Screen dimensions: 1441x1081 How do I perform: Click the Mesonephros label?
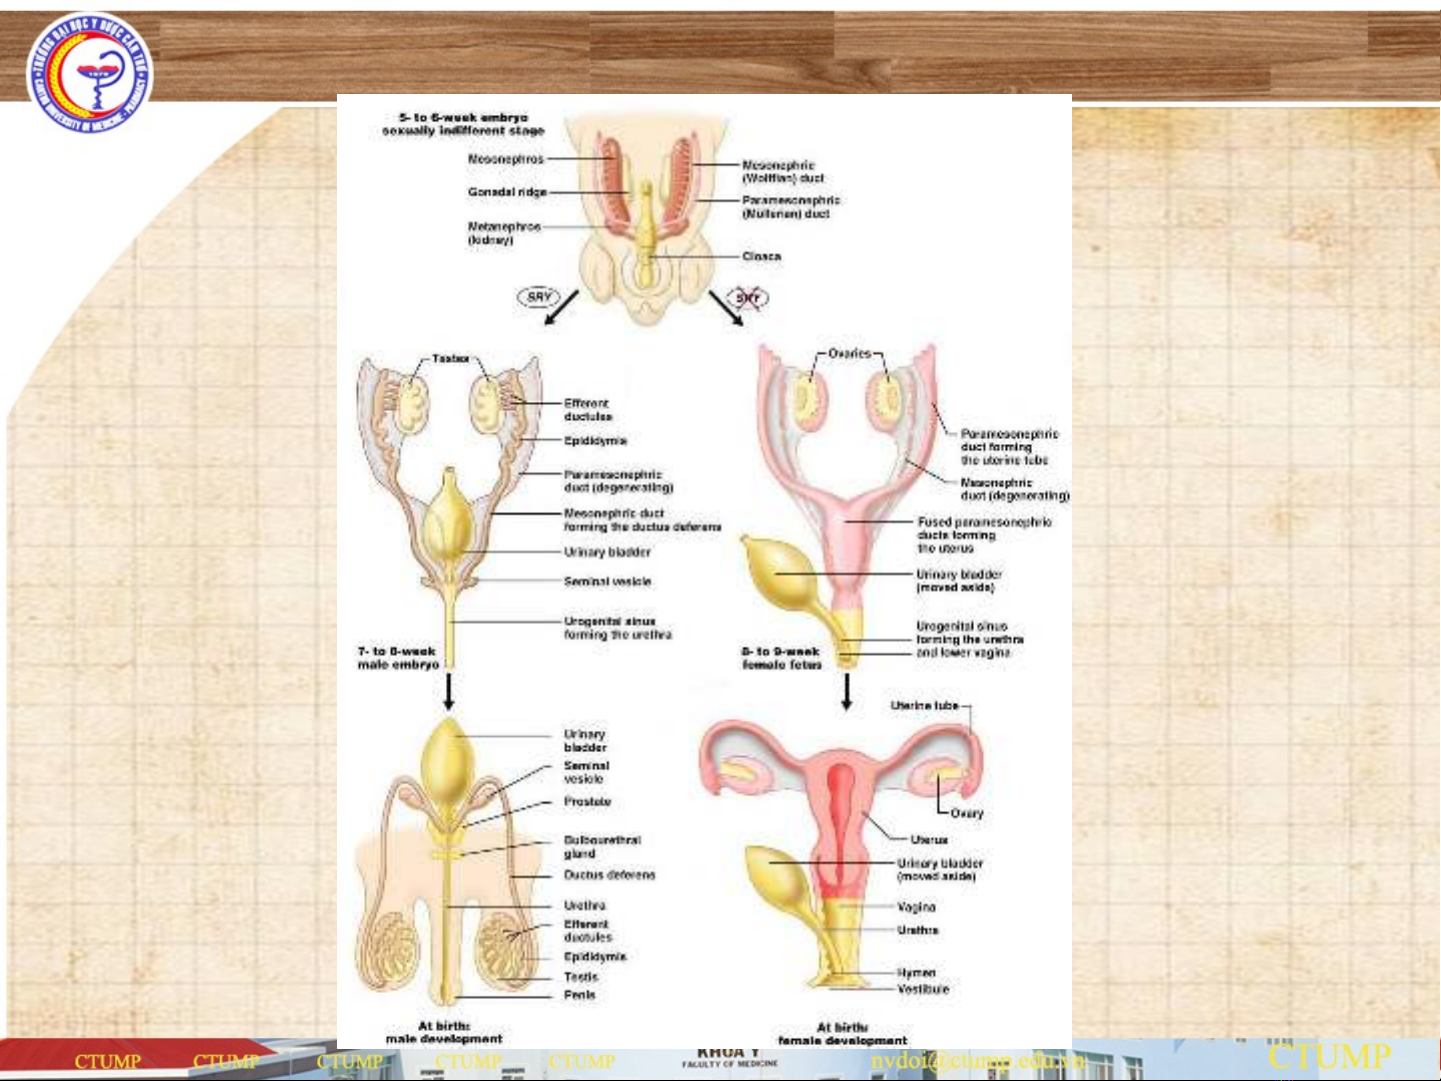coord(506,159)
